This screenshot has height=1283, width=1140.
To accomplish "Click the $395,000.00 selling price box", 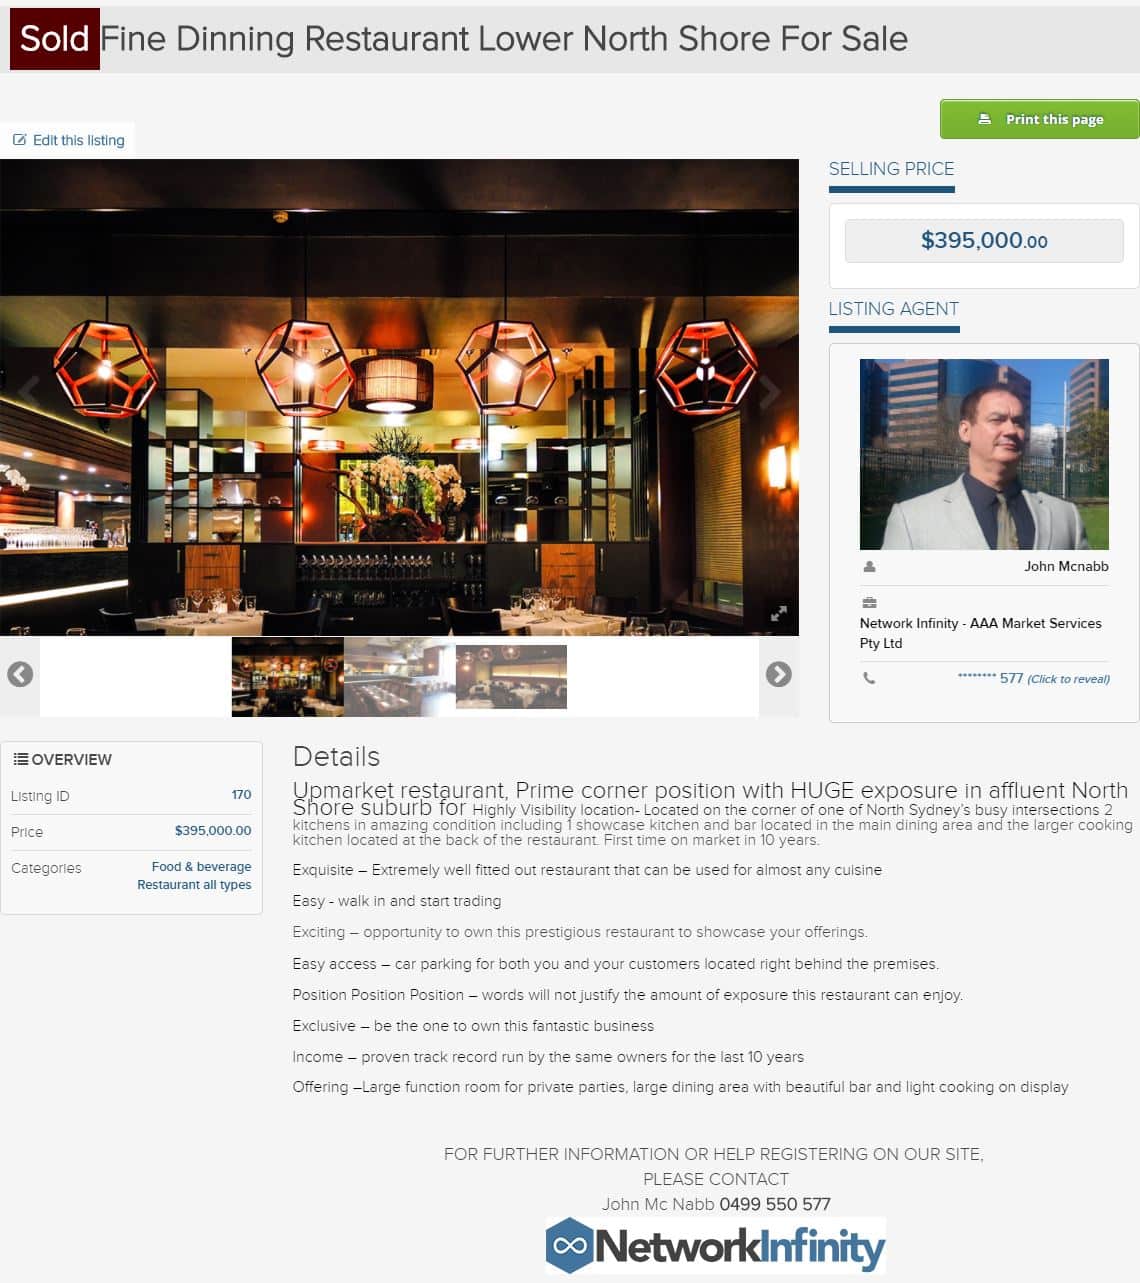I will (x=984, y=241).
